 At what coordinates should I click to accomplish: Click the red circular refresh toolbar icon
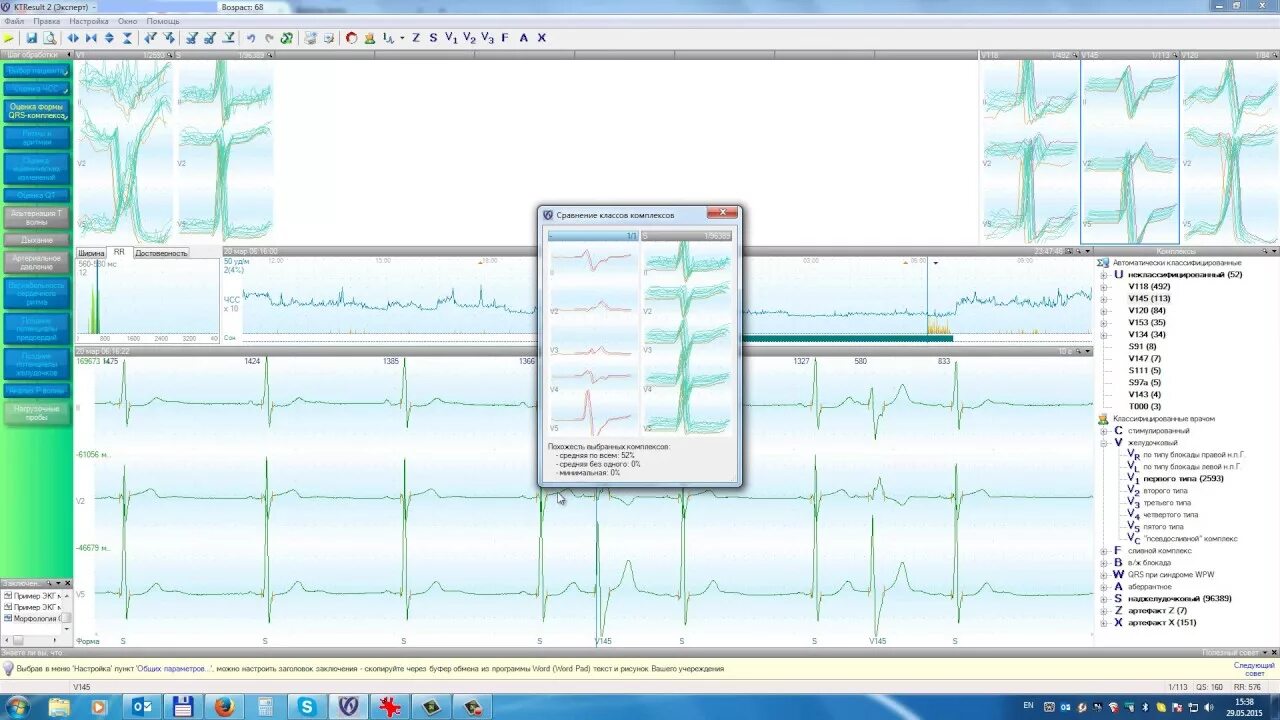(351, 38)
